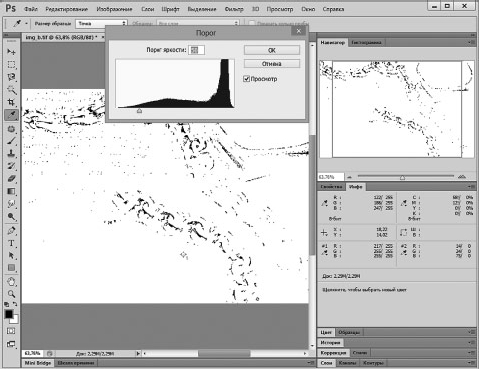Open the Образец layers dropdown
Image resolution: width=479 pixels, height=369 pixels.
(x=198, y=24)
